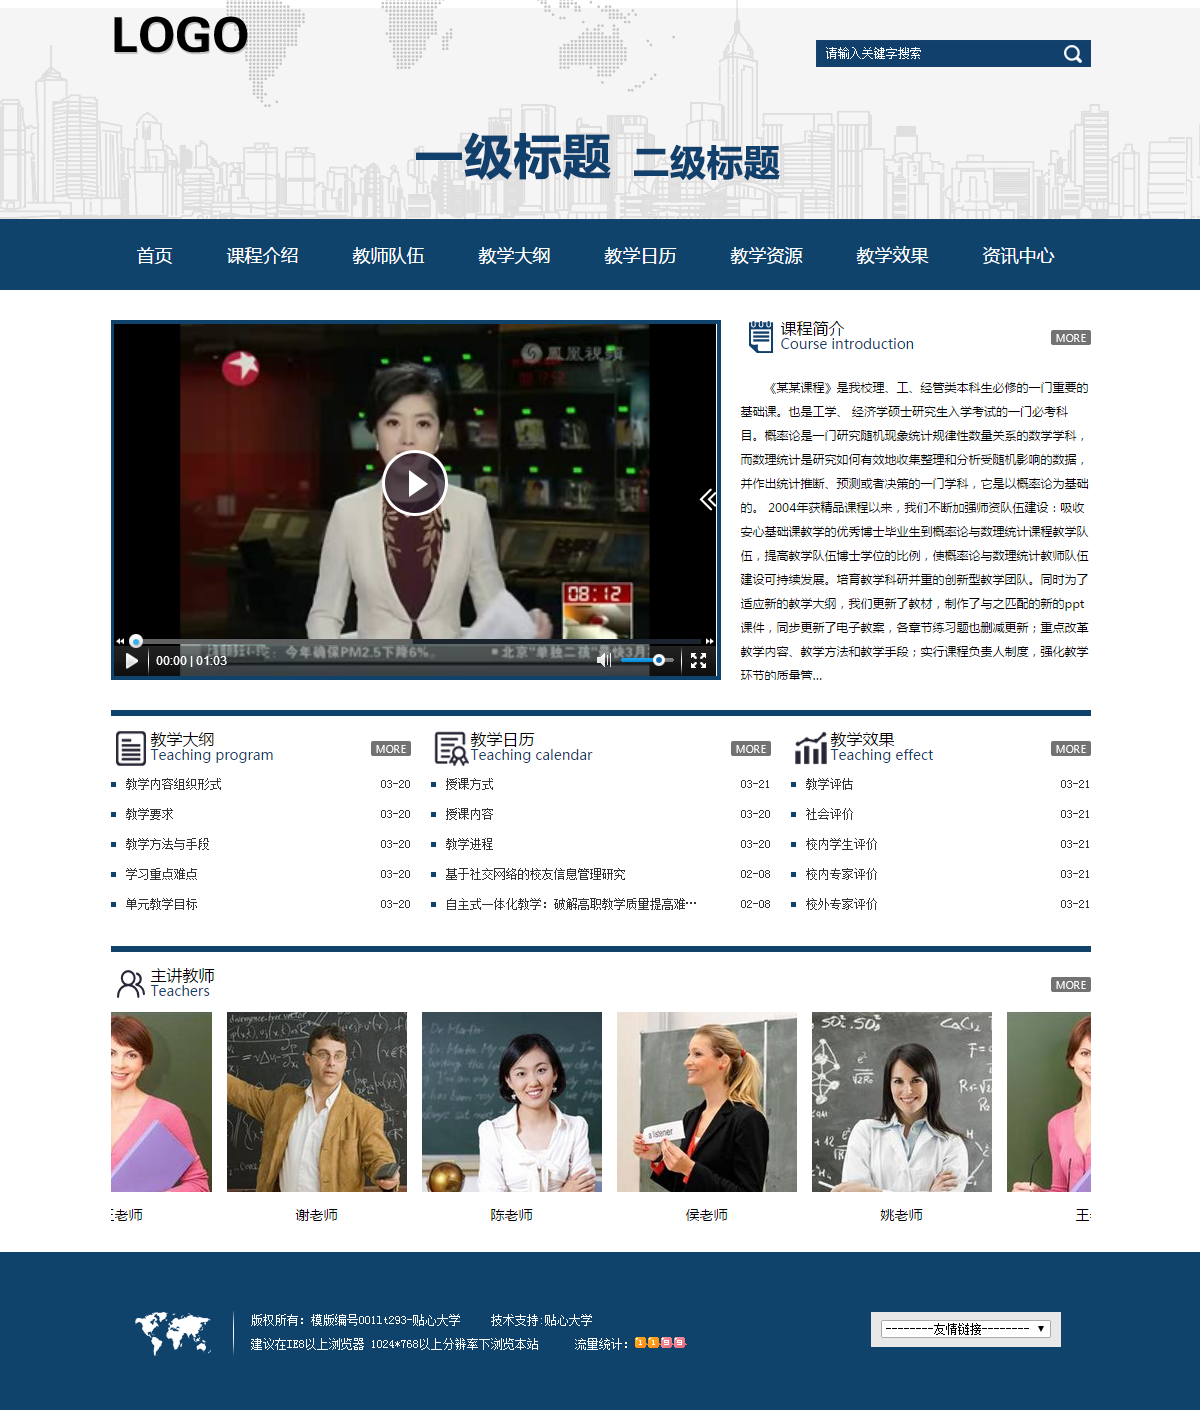This screenshot has height=1410, width=1200.
Task: Enter fullscreen mode on video player
Action: pyautogui.click(x=698, y=660)
